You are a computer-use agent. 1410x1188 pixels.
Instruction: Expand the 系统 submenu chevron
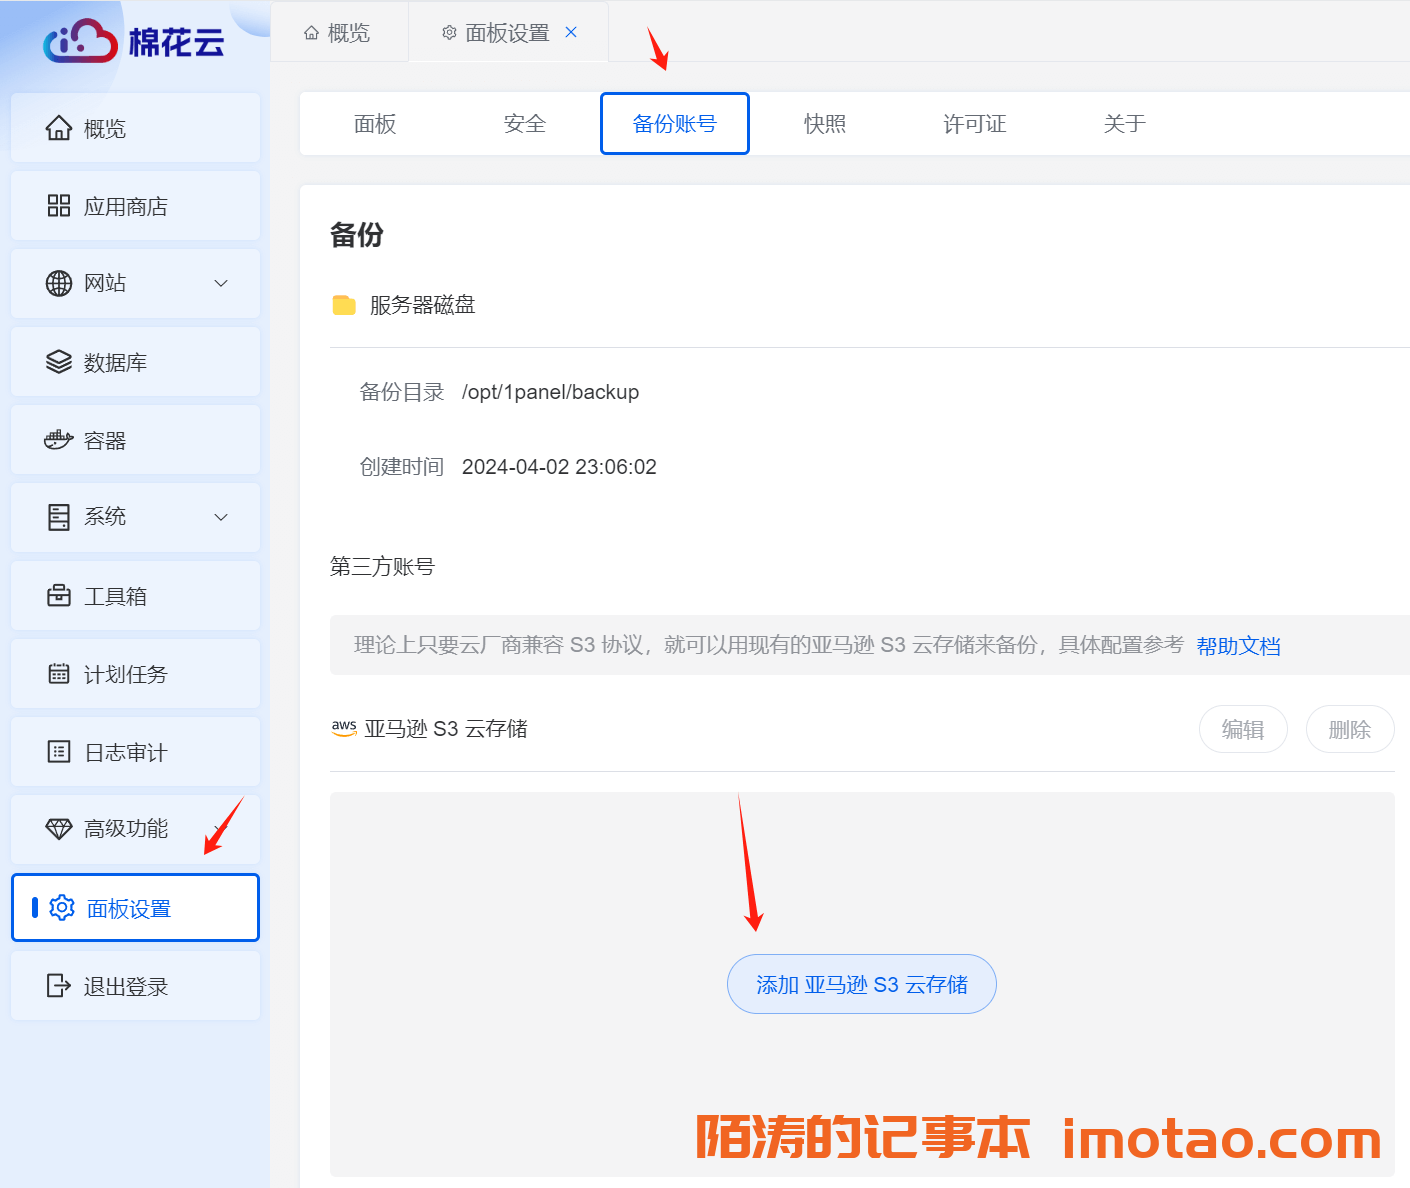click(221, 517)
